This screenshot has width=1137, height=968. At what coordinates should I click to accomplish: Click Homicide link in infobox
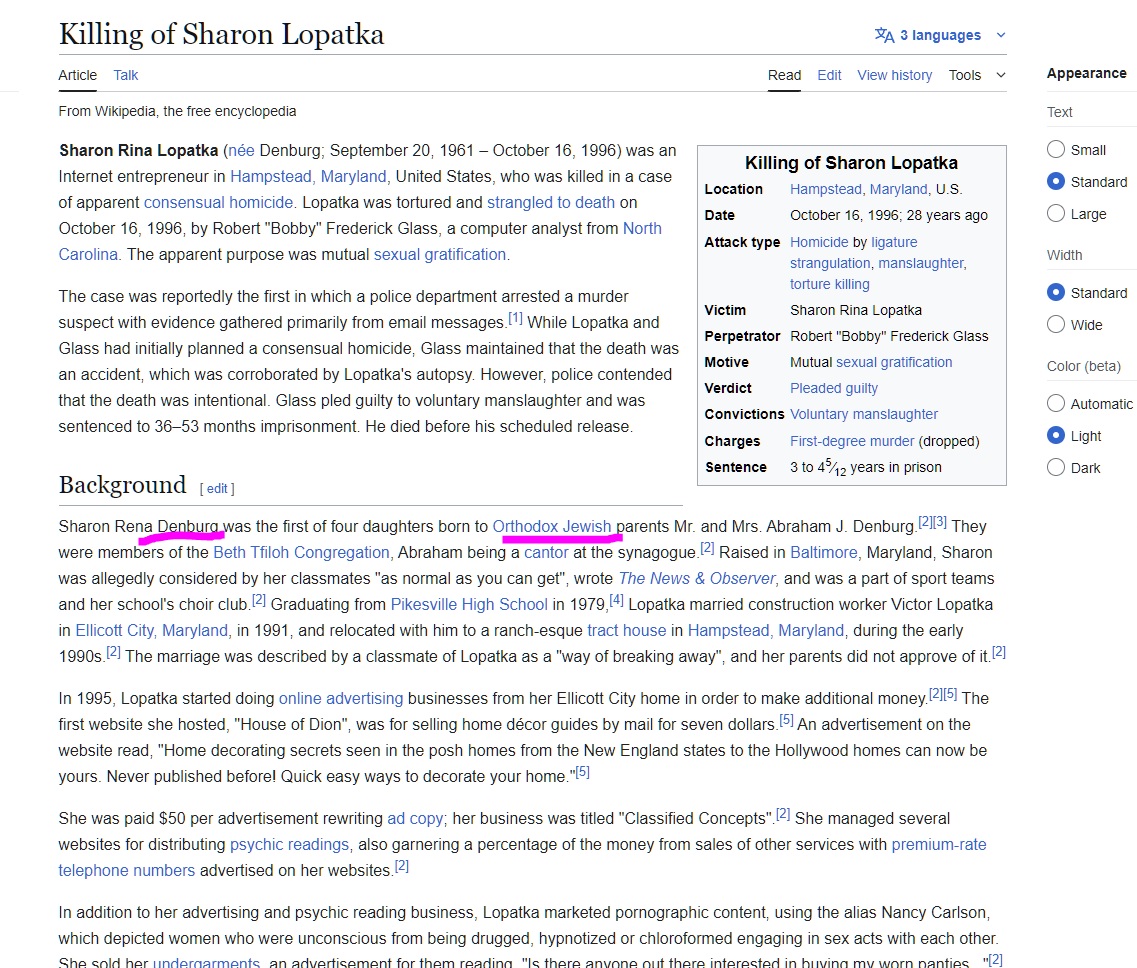[x=819, y=242]
